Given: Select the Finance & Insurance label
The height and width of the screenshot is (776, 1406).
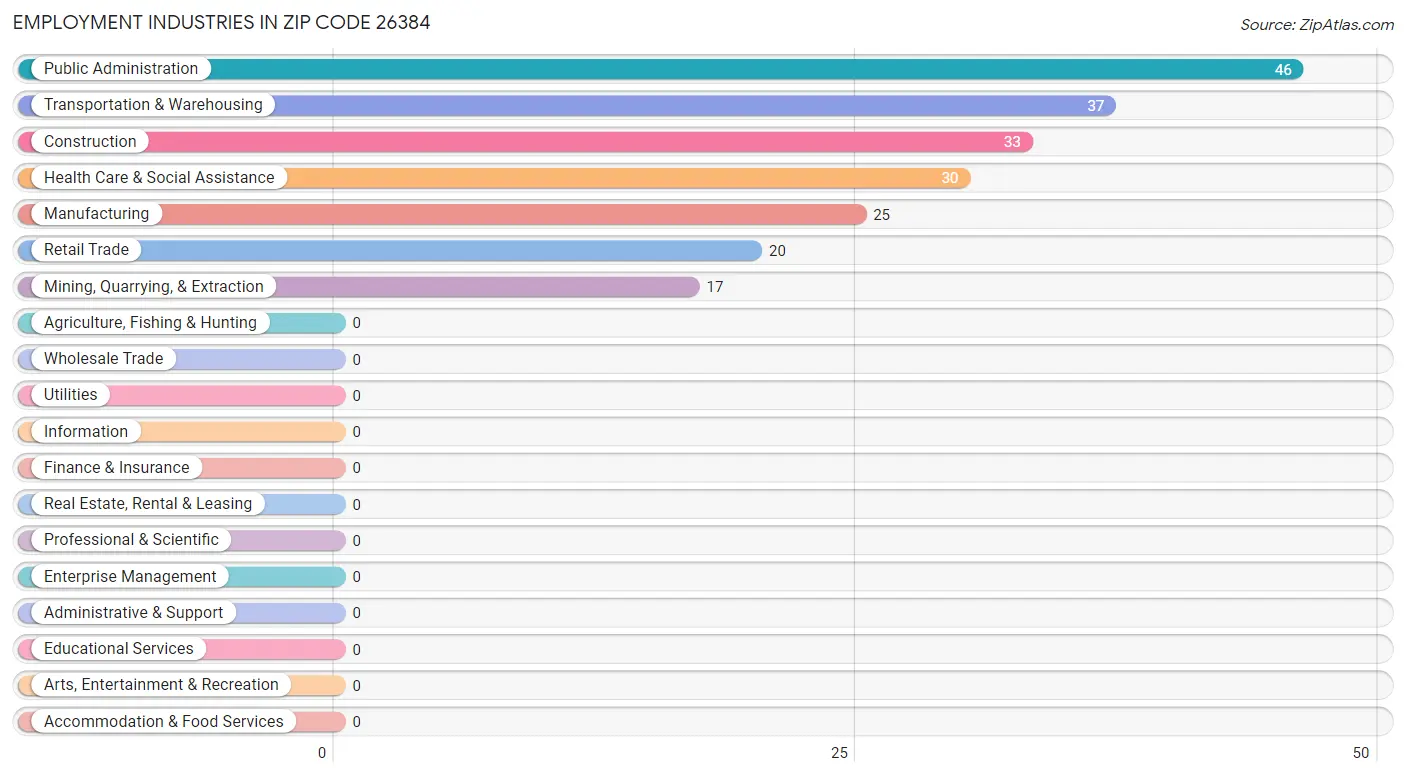Looking at the screenshot, I should (x=116, y=468).
